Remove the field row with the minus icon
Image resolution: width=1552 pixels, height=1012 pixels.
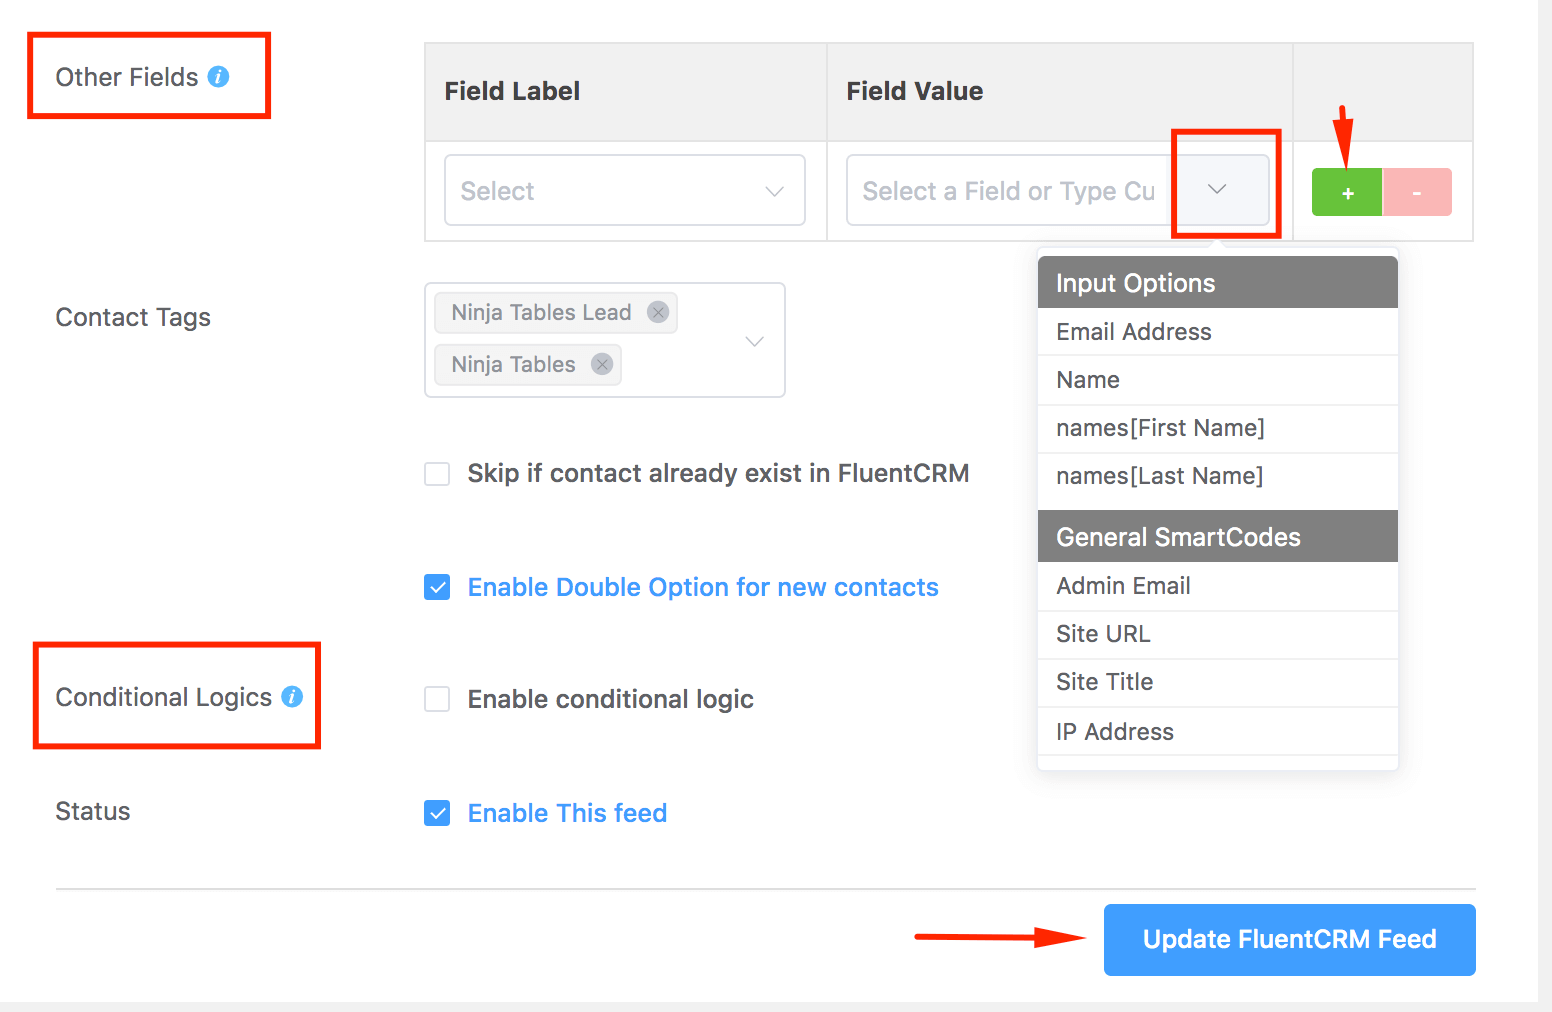[x=1417, y=192]
